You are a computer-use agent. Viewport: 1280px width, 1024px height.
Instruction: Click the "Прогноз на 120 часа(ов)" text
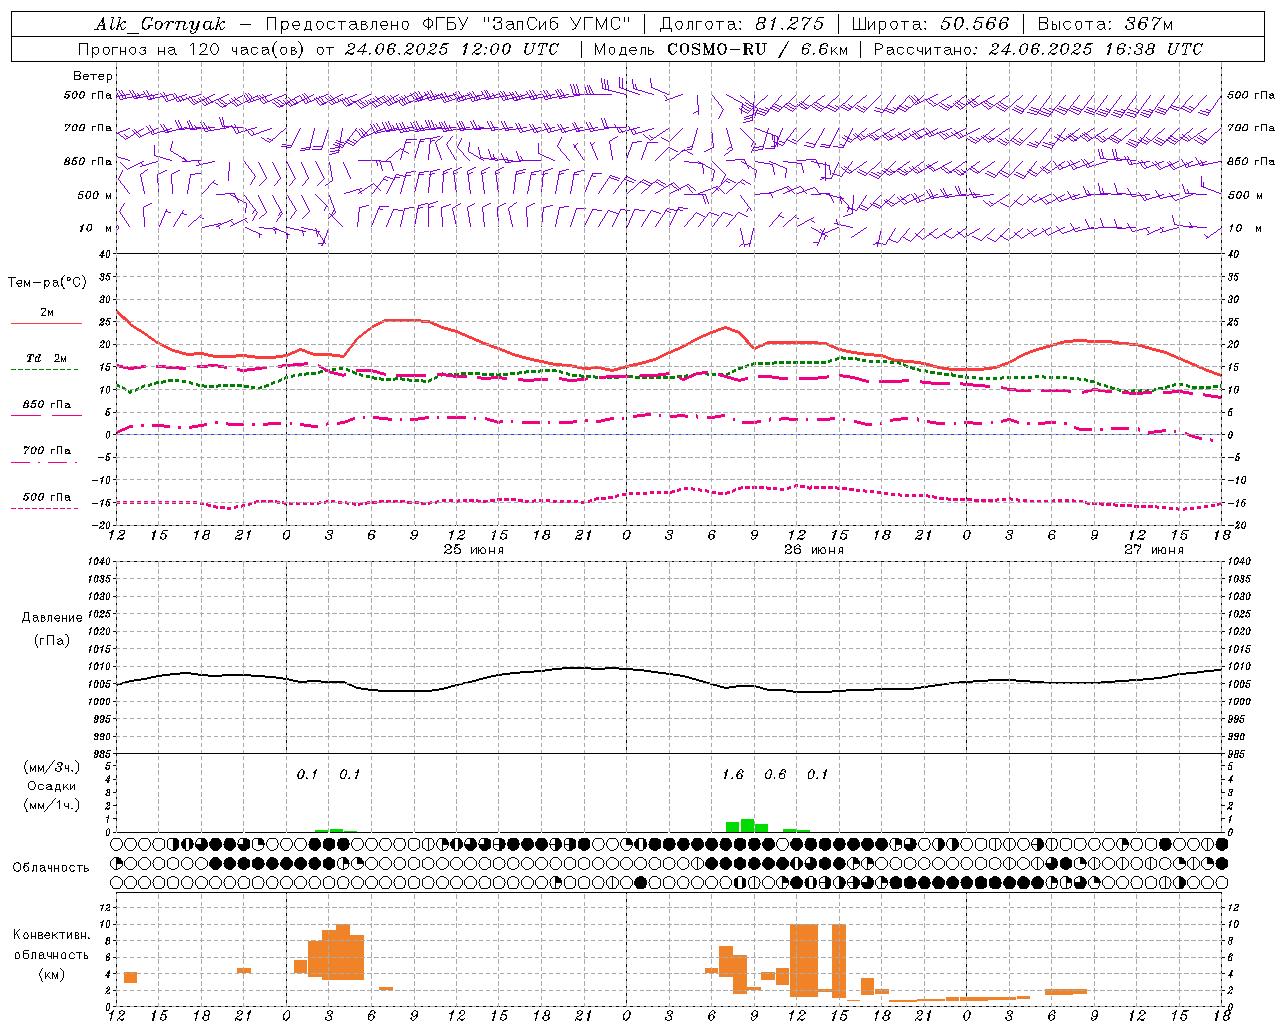point(193,49)
